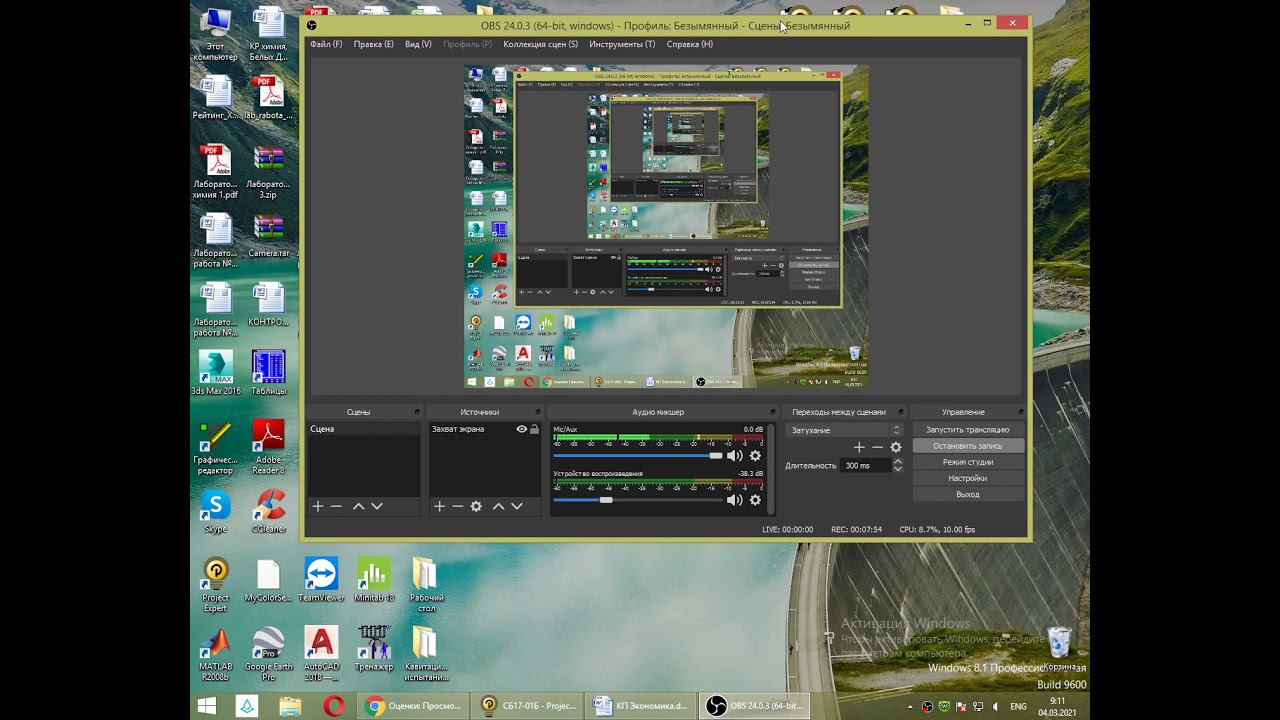Image resolution: width=1280 pixels, height=720 pixels.
Task: Open Windows Start button
Action: click(x=207, y=706)
